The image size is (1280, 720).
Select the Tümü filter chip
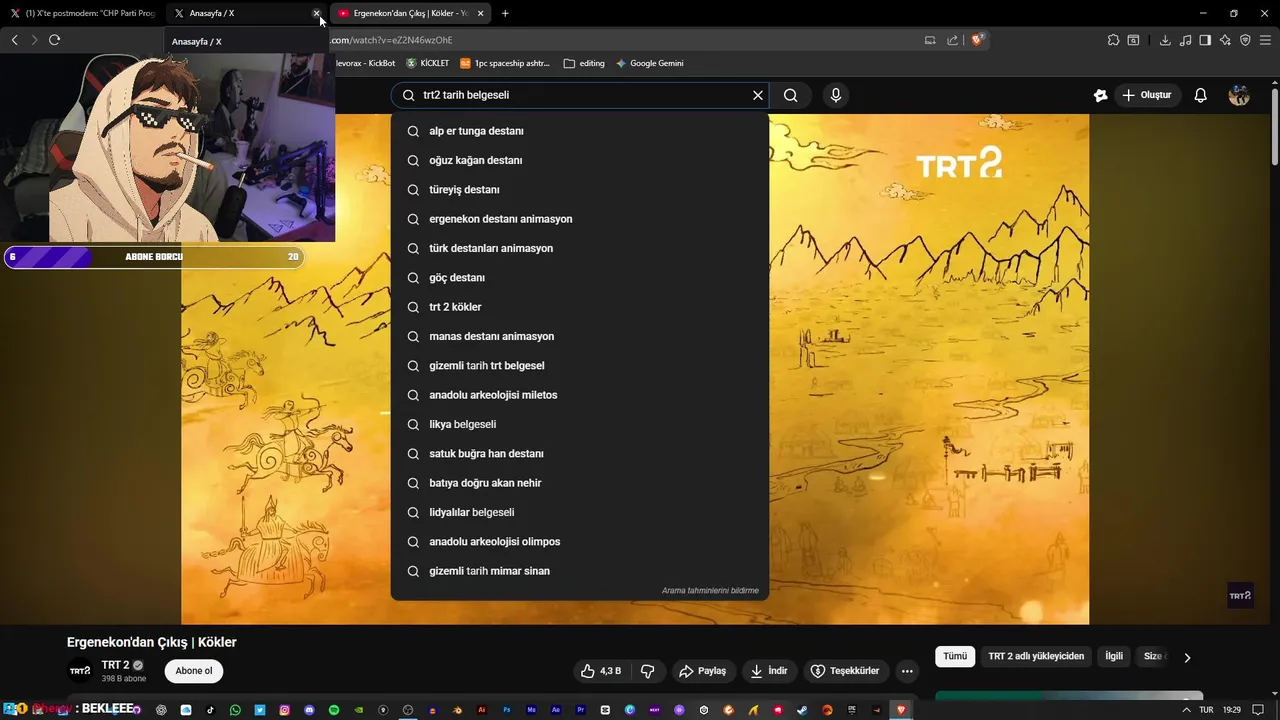click(955, 656)
